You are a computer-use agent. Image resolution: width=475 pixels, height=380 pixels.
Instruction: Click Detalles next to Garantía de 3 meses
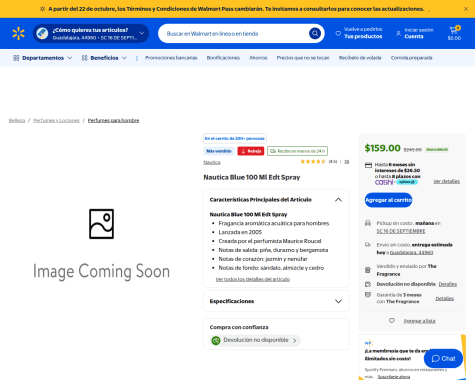click(x=445, y=298)
